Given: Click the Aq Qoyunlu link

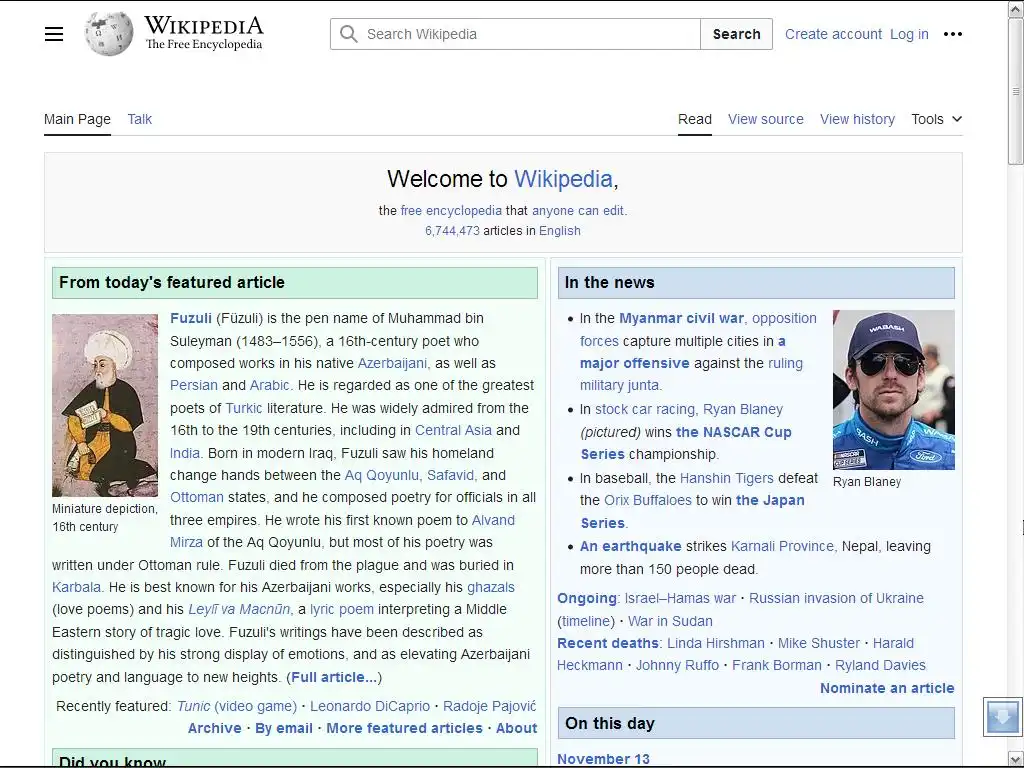Looking at the screenshot, I should [x=381, y=475].
